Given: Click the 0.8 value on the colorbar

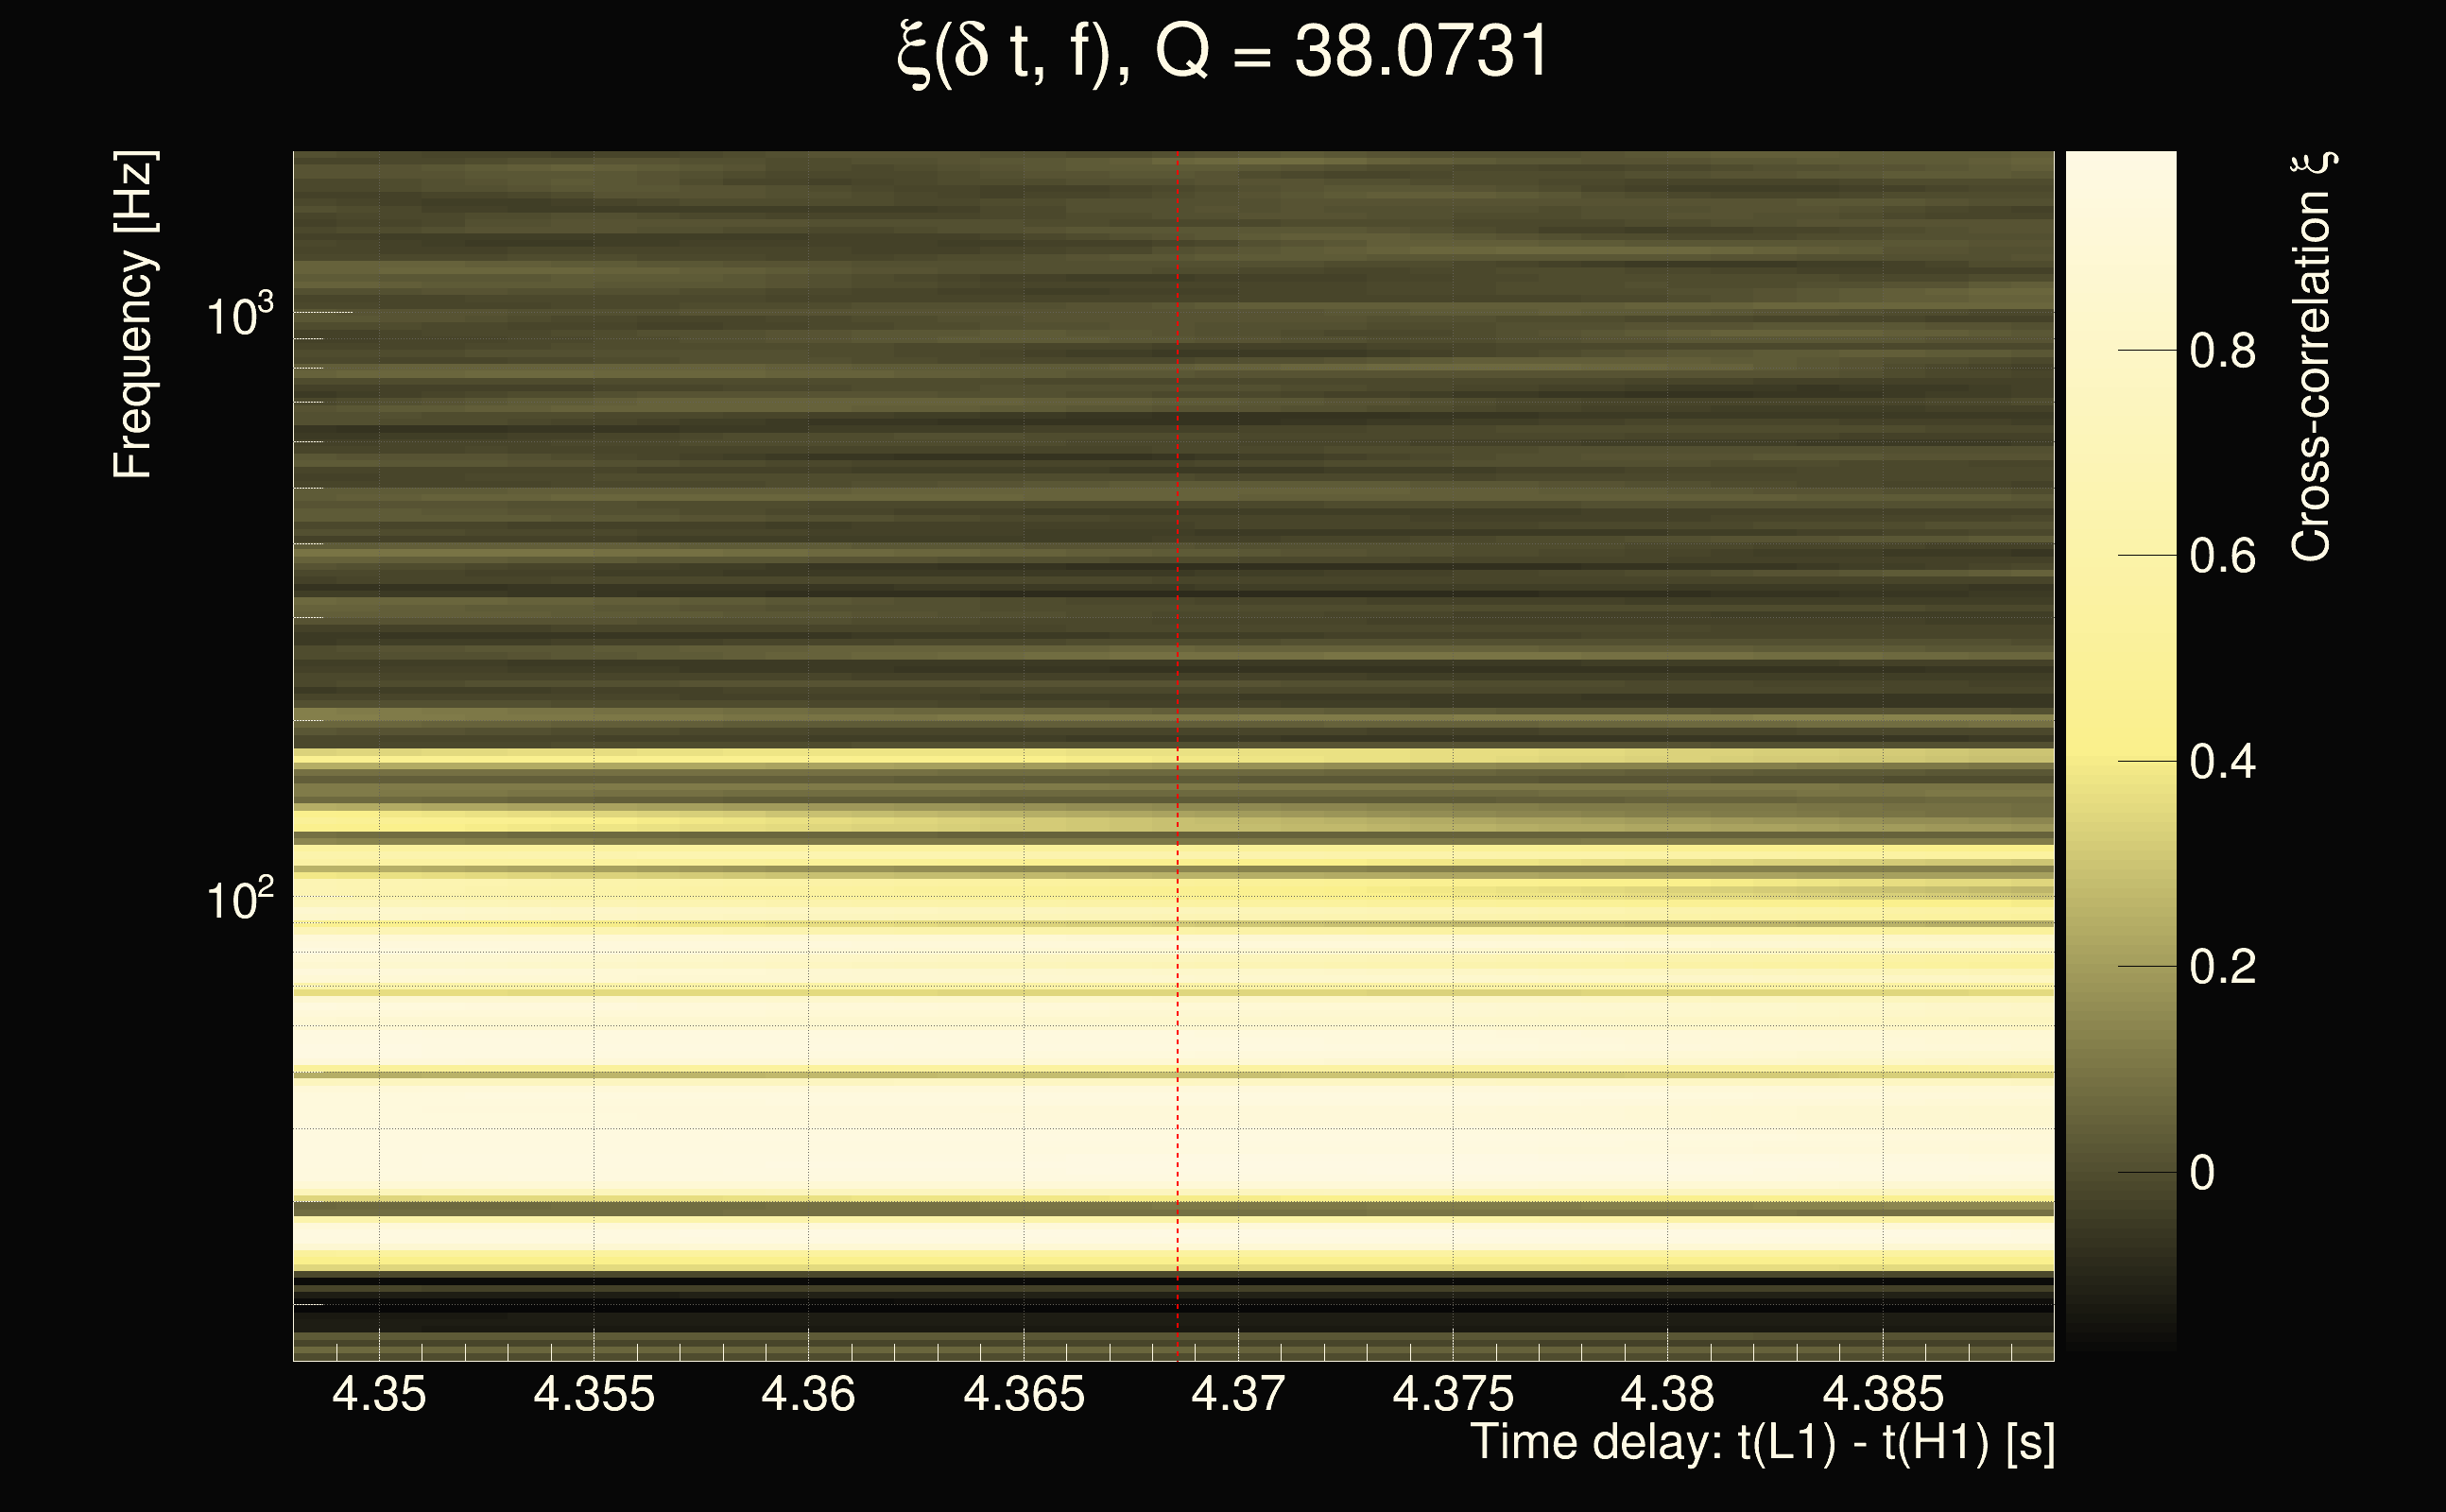Looking at the screenshot, I should (2222, 351).
